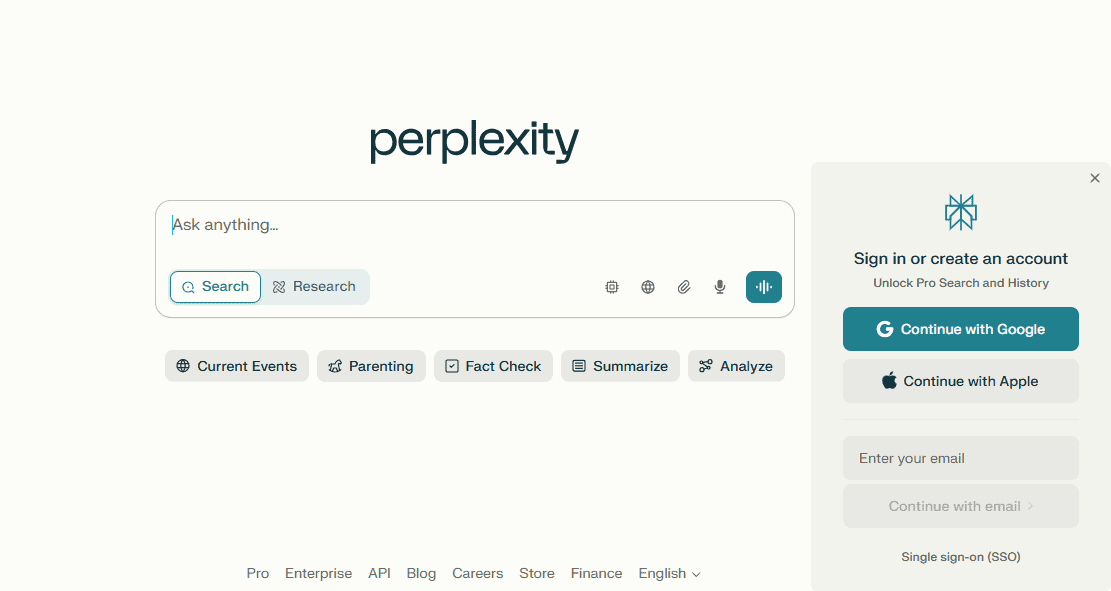Expand the English language dropdown

[x=670, y=573]
